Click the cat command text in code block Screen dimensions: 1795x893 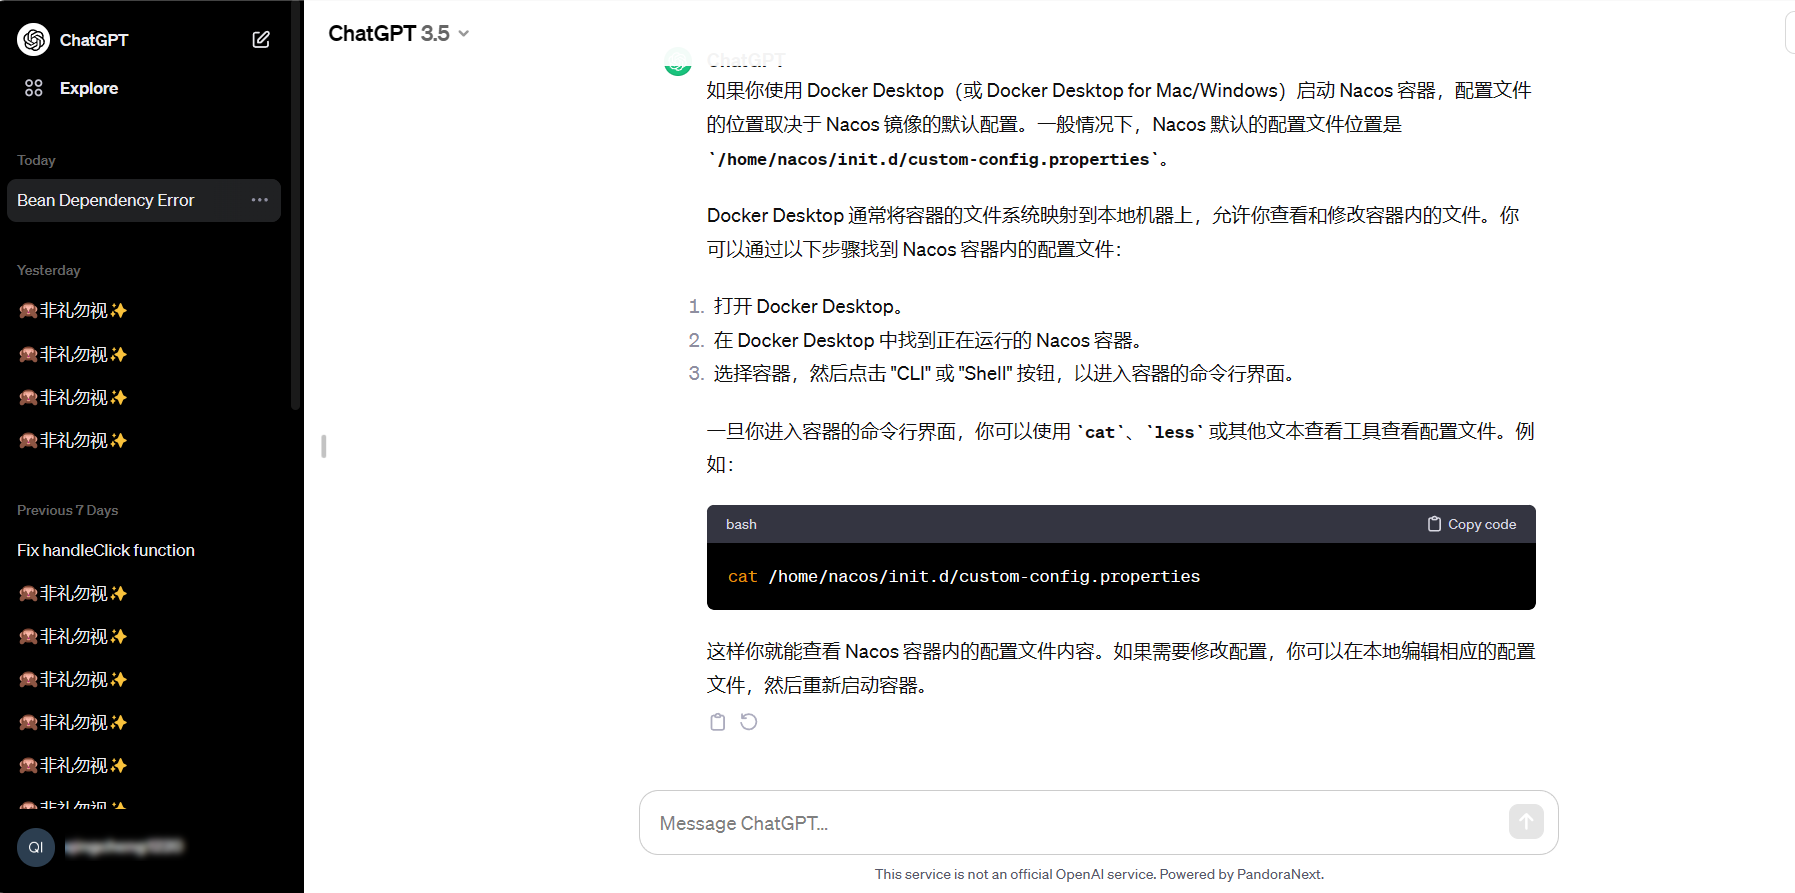pyautogui.click(x=743, y=577)
